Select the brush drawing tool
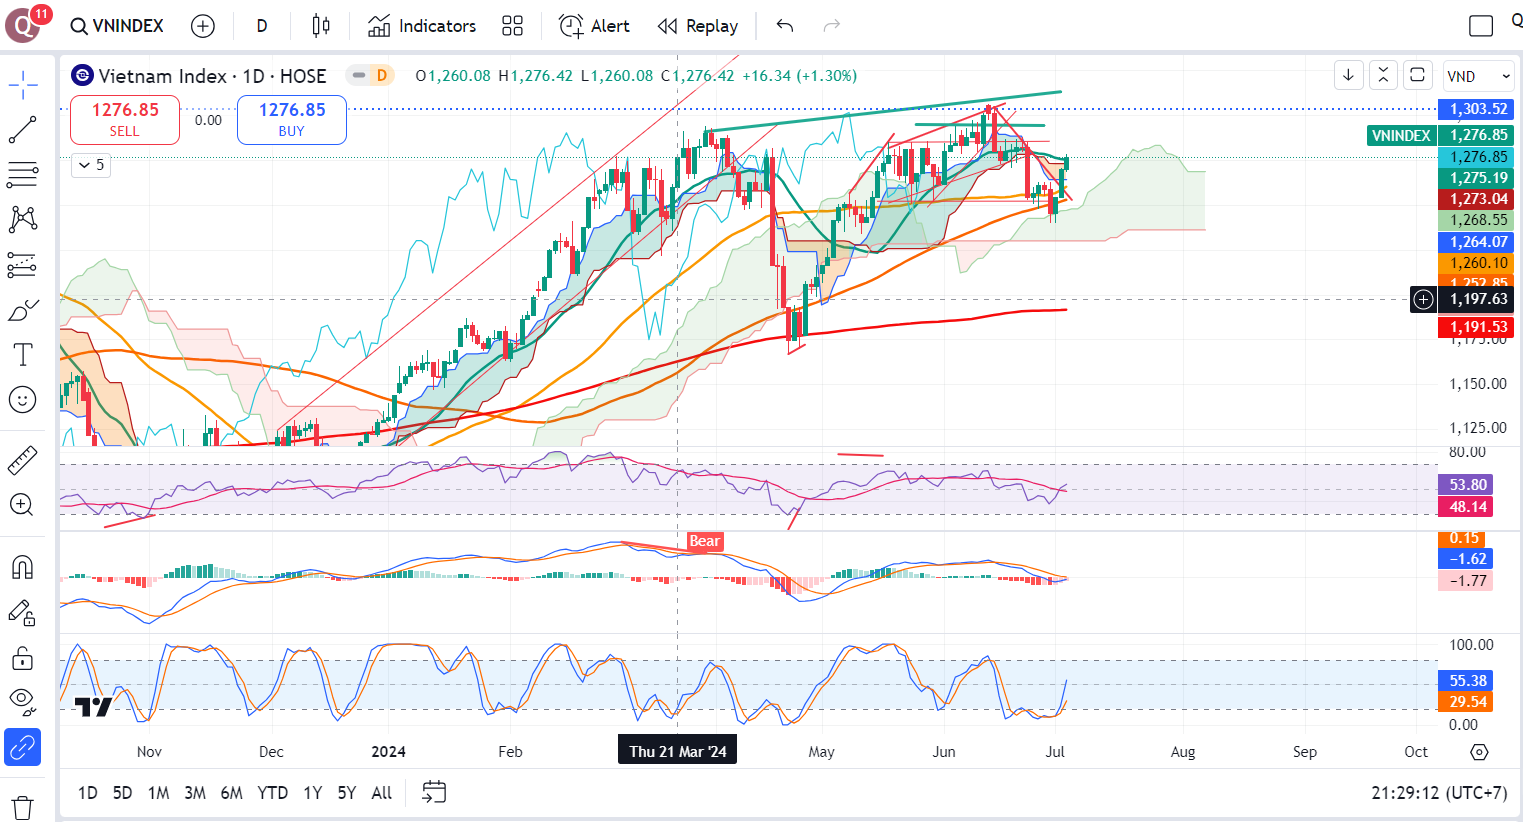Screen dimensions: 1523x822 (22, 310)
